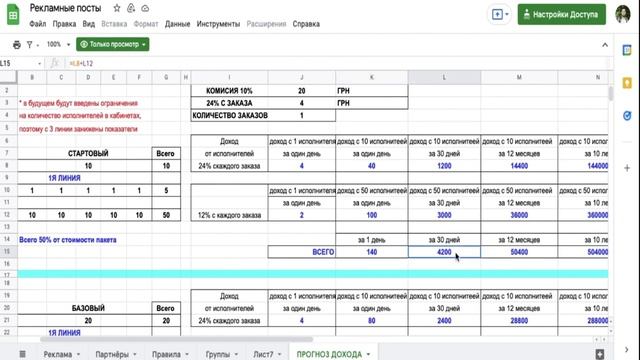Star the Рекламные посты document
640x360 pixels.
click(x=117, y=8)
